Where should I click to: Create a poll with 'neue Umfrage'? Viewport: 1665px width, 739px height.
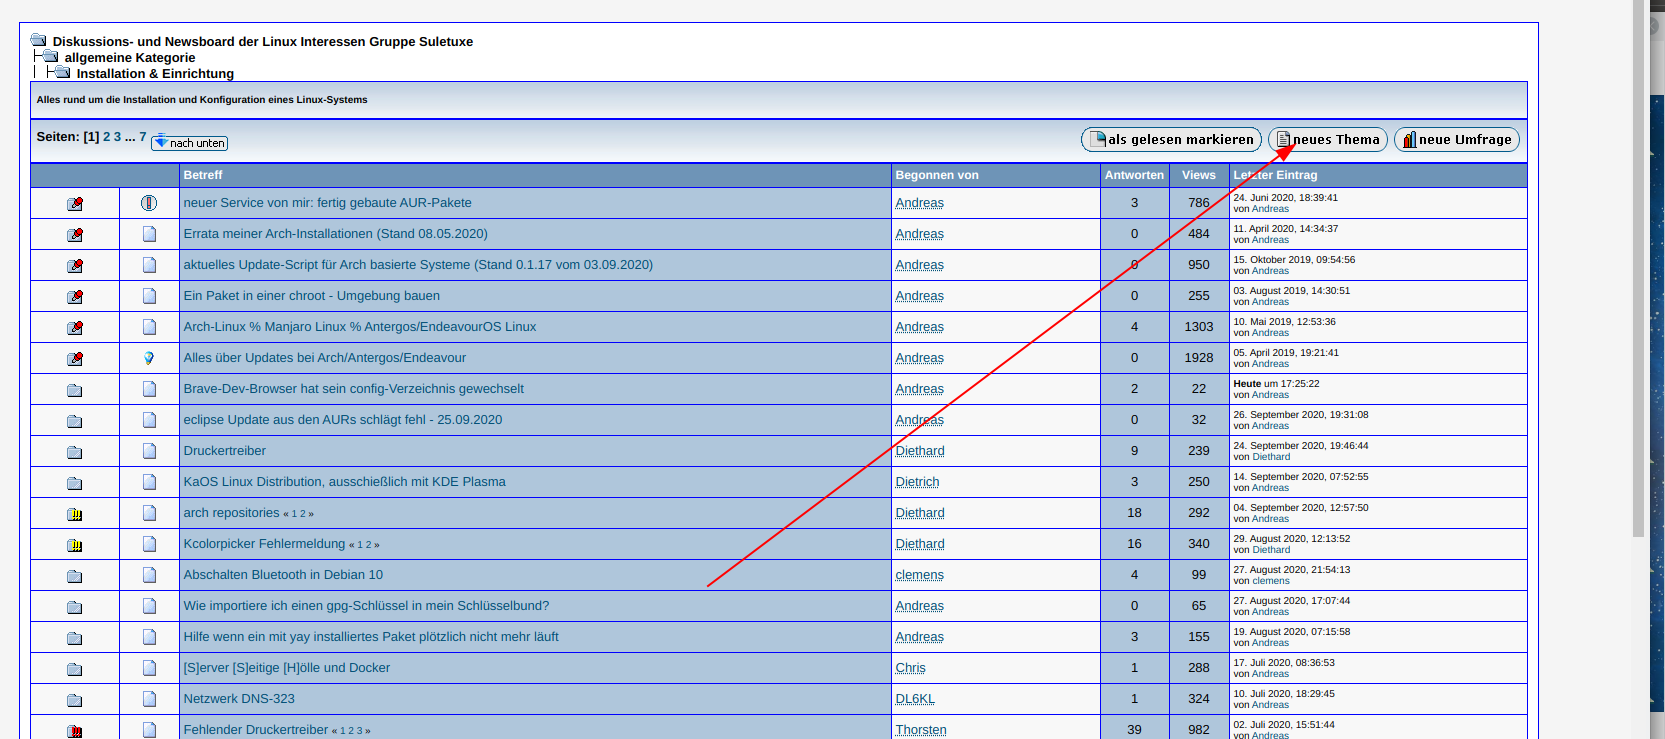1457,140
